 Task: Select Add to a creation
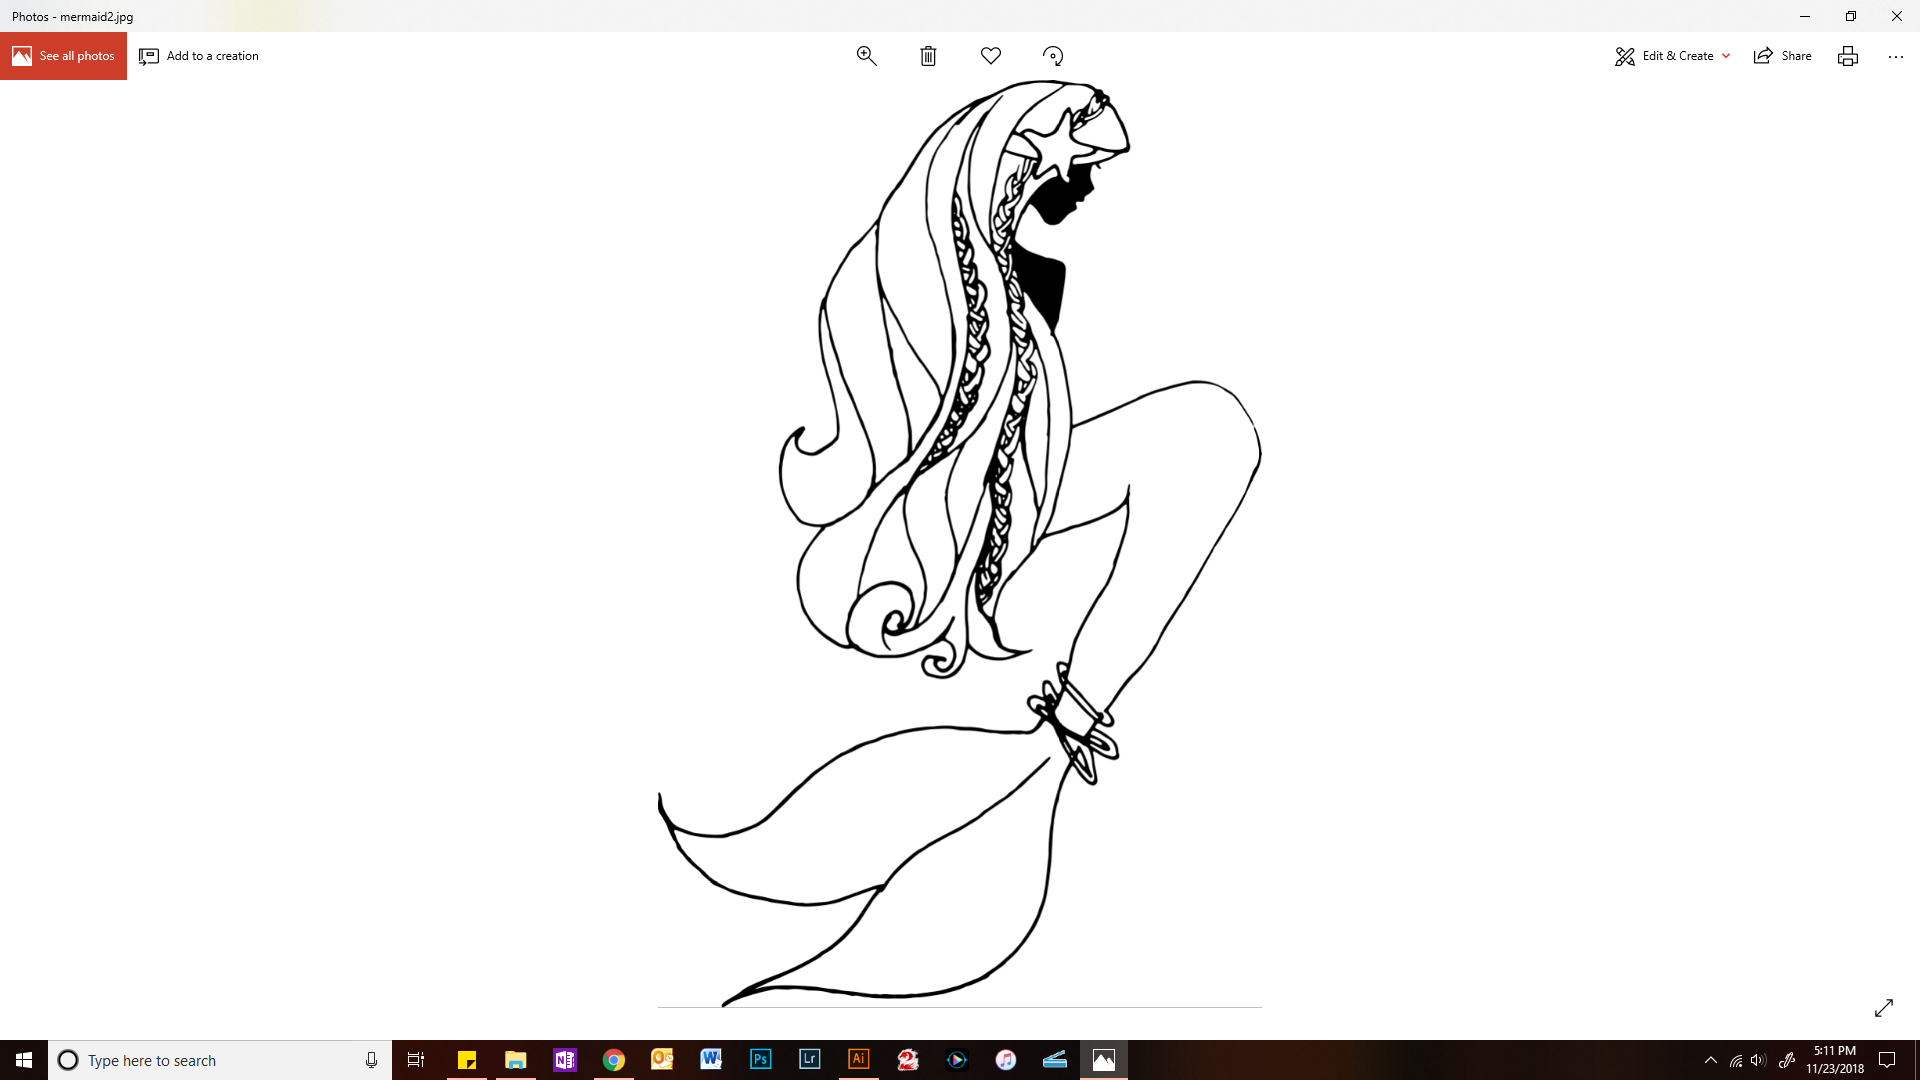[198, 55]
